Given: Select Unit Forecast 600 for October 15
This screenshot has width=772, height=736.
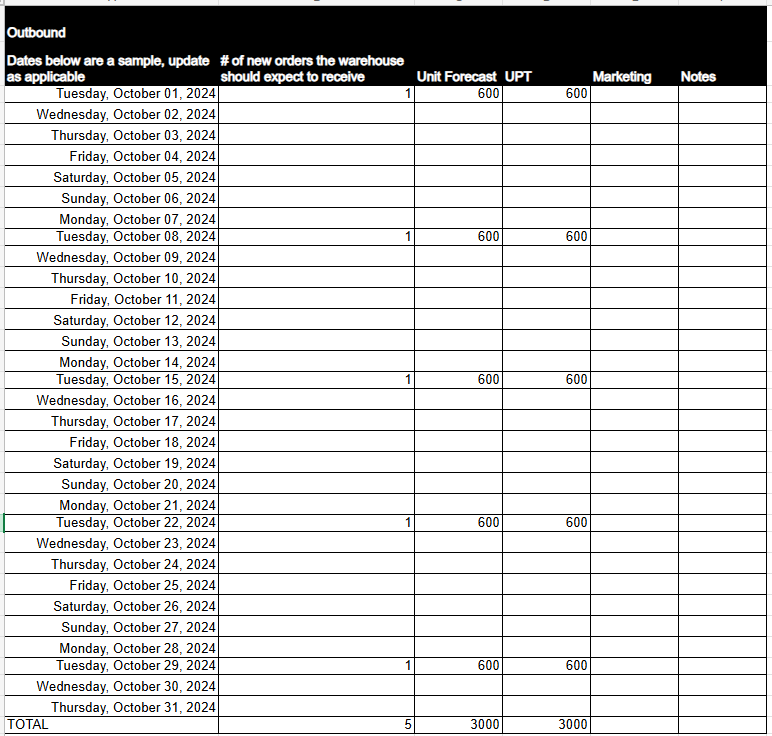Looking at the screenshot, I should pos(458,380).
